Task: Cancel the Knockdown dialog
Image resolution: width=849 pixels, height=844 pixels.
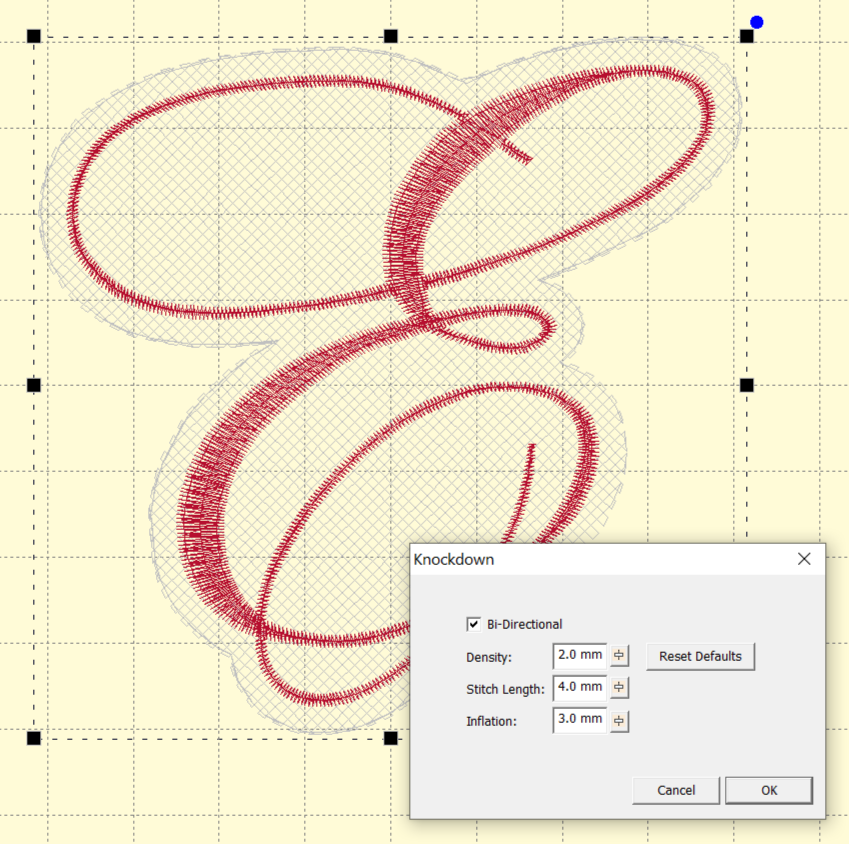Action: point(676,790)
